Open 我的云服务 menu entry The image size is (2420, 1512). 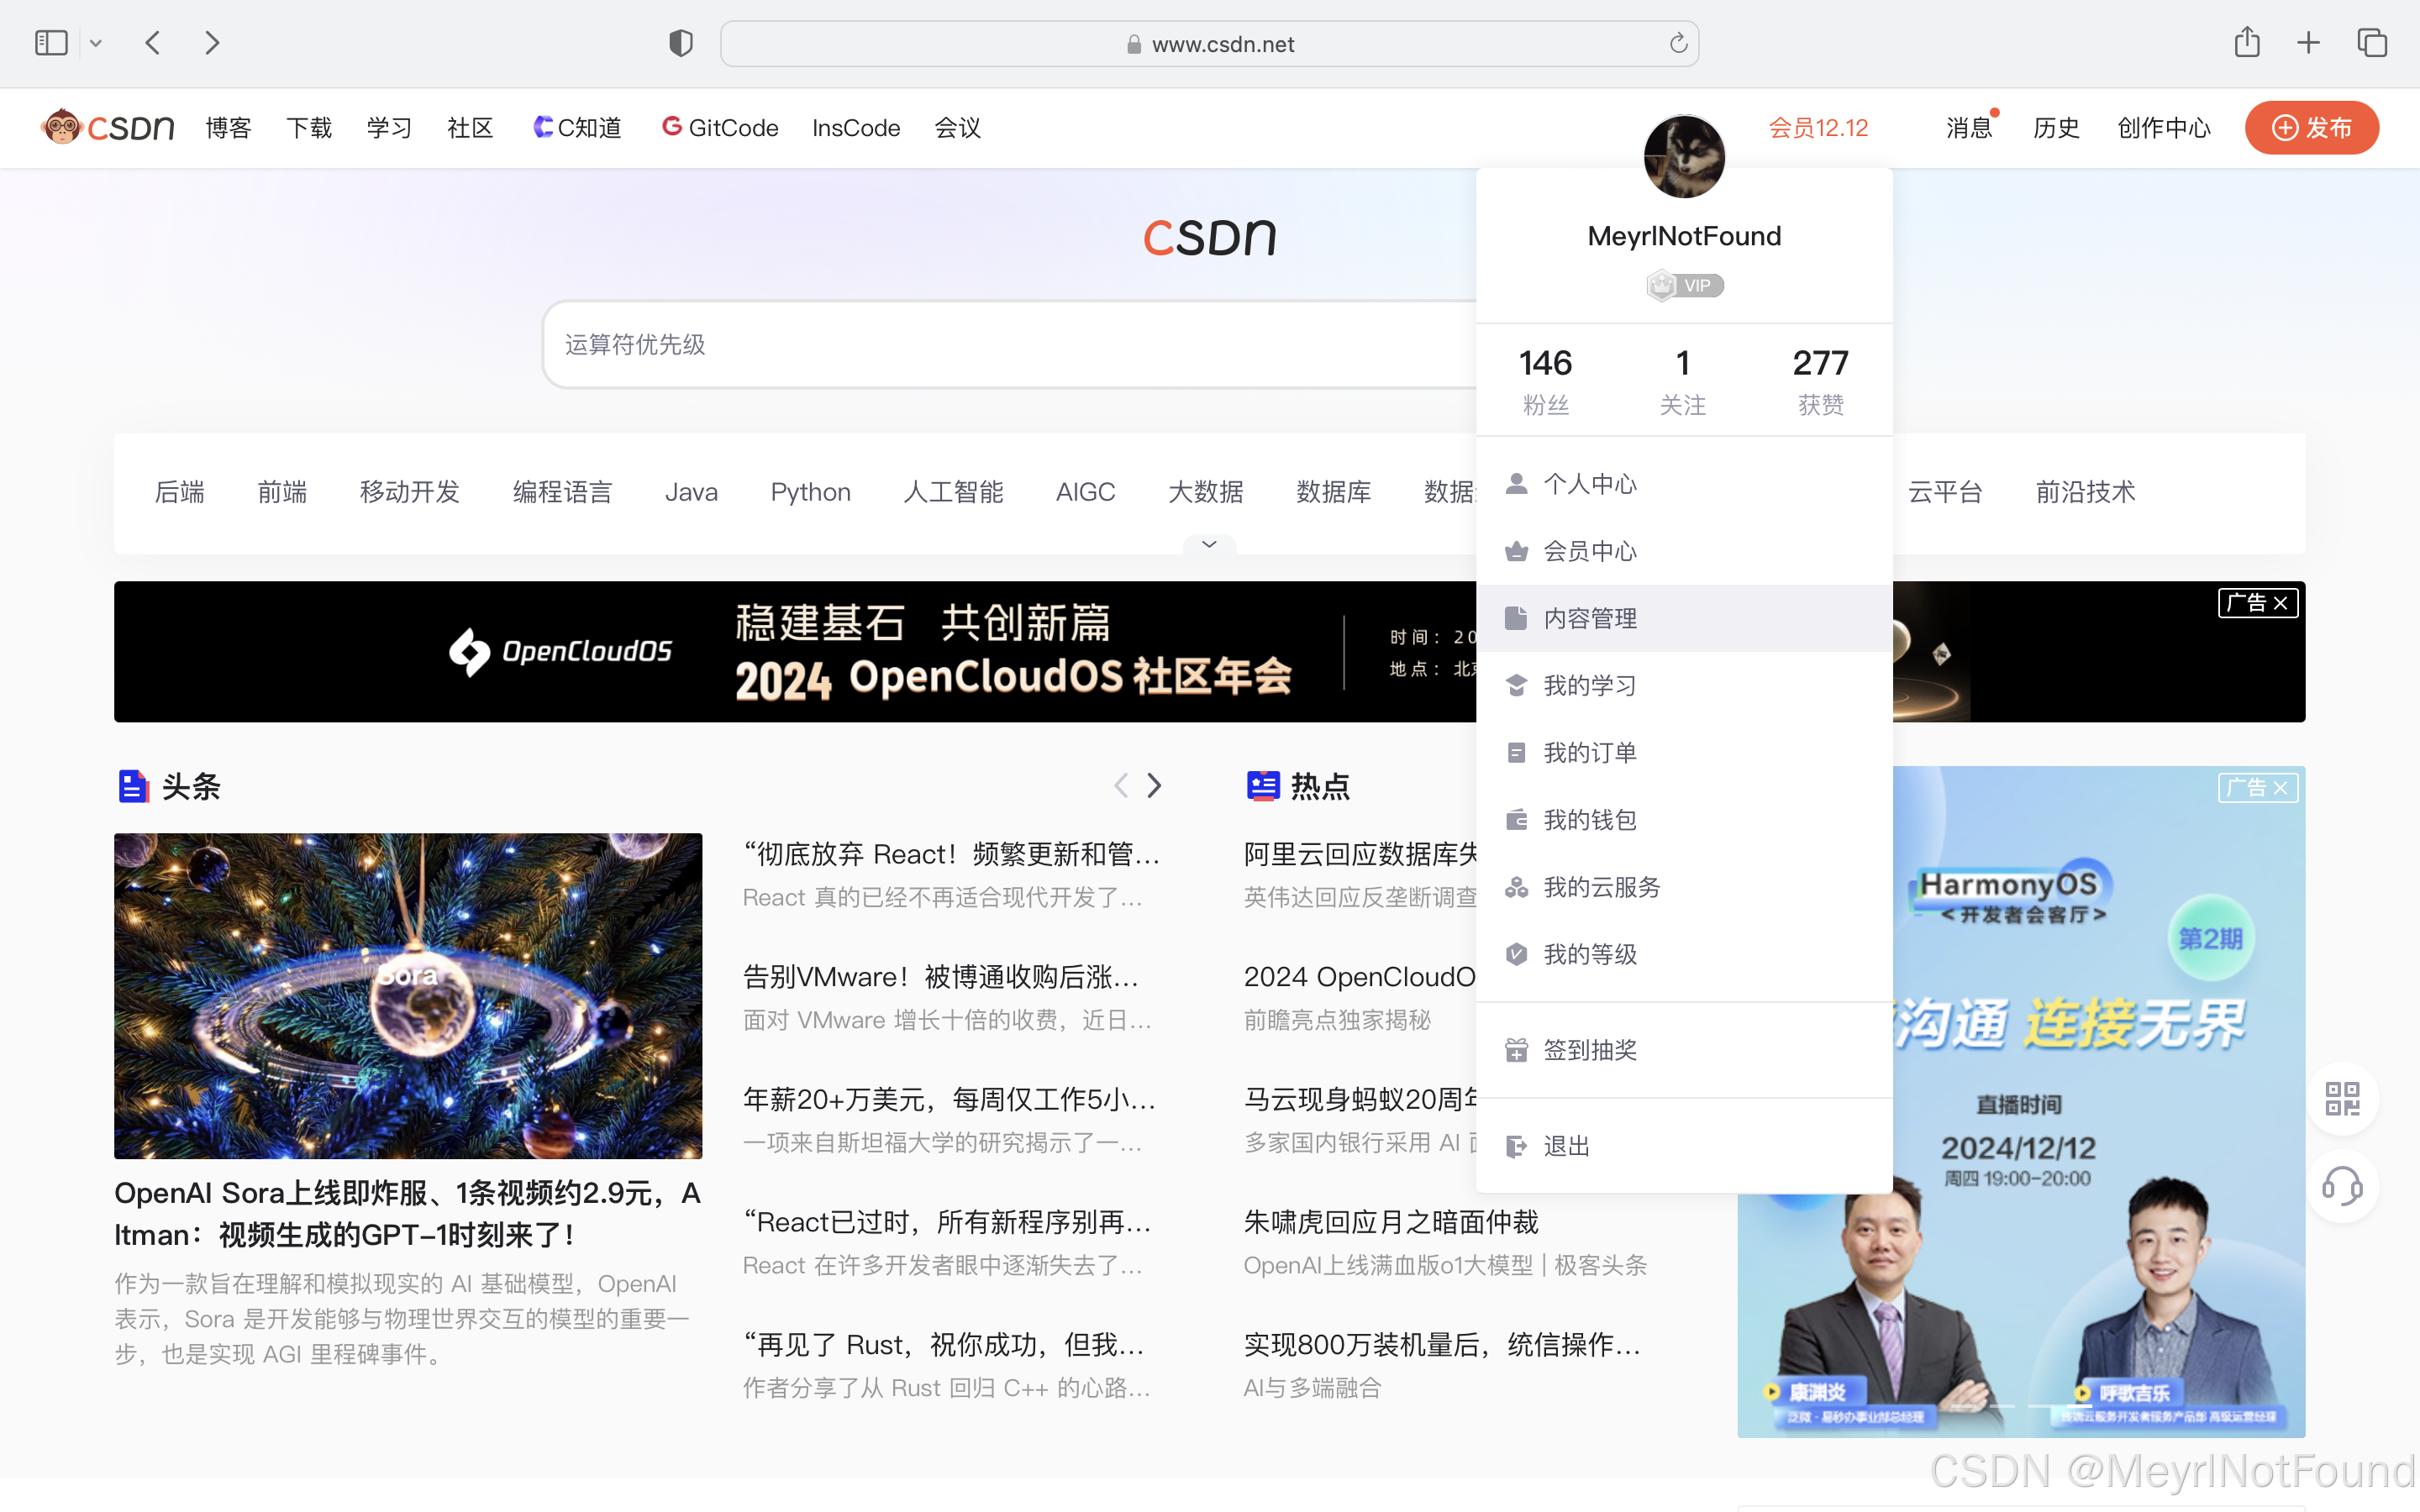[x=1684, y=887]
